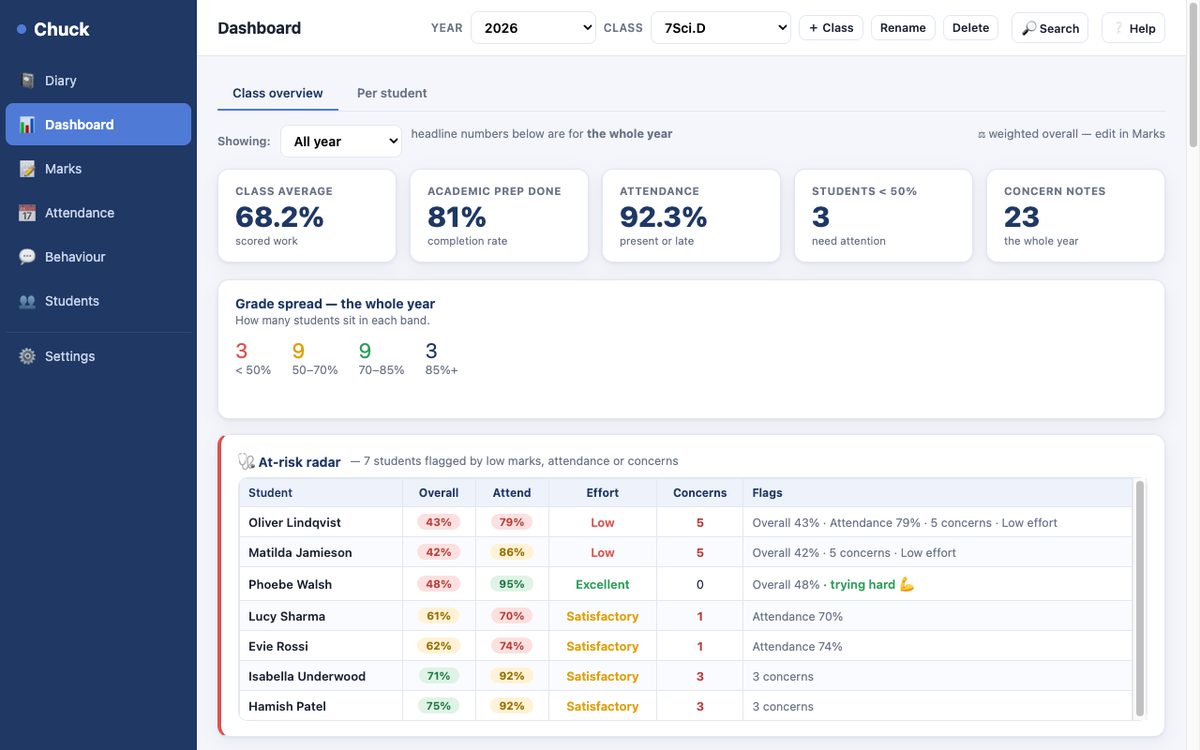
Task: Click the Concern Notes 23 card
Action: tap(1076, 216)
